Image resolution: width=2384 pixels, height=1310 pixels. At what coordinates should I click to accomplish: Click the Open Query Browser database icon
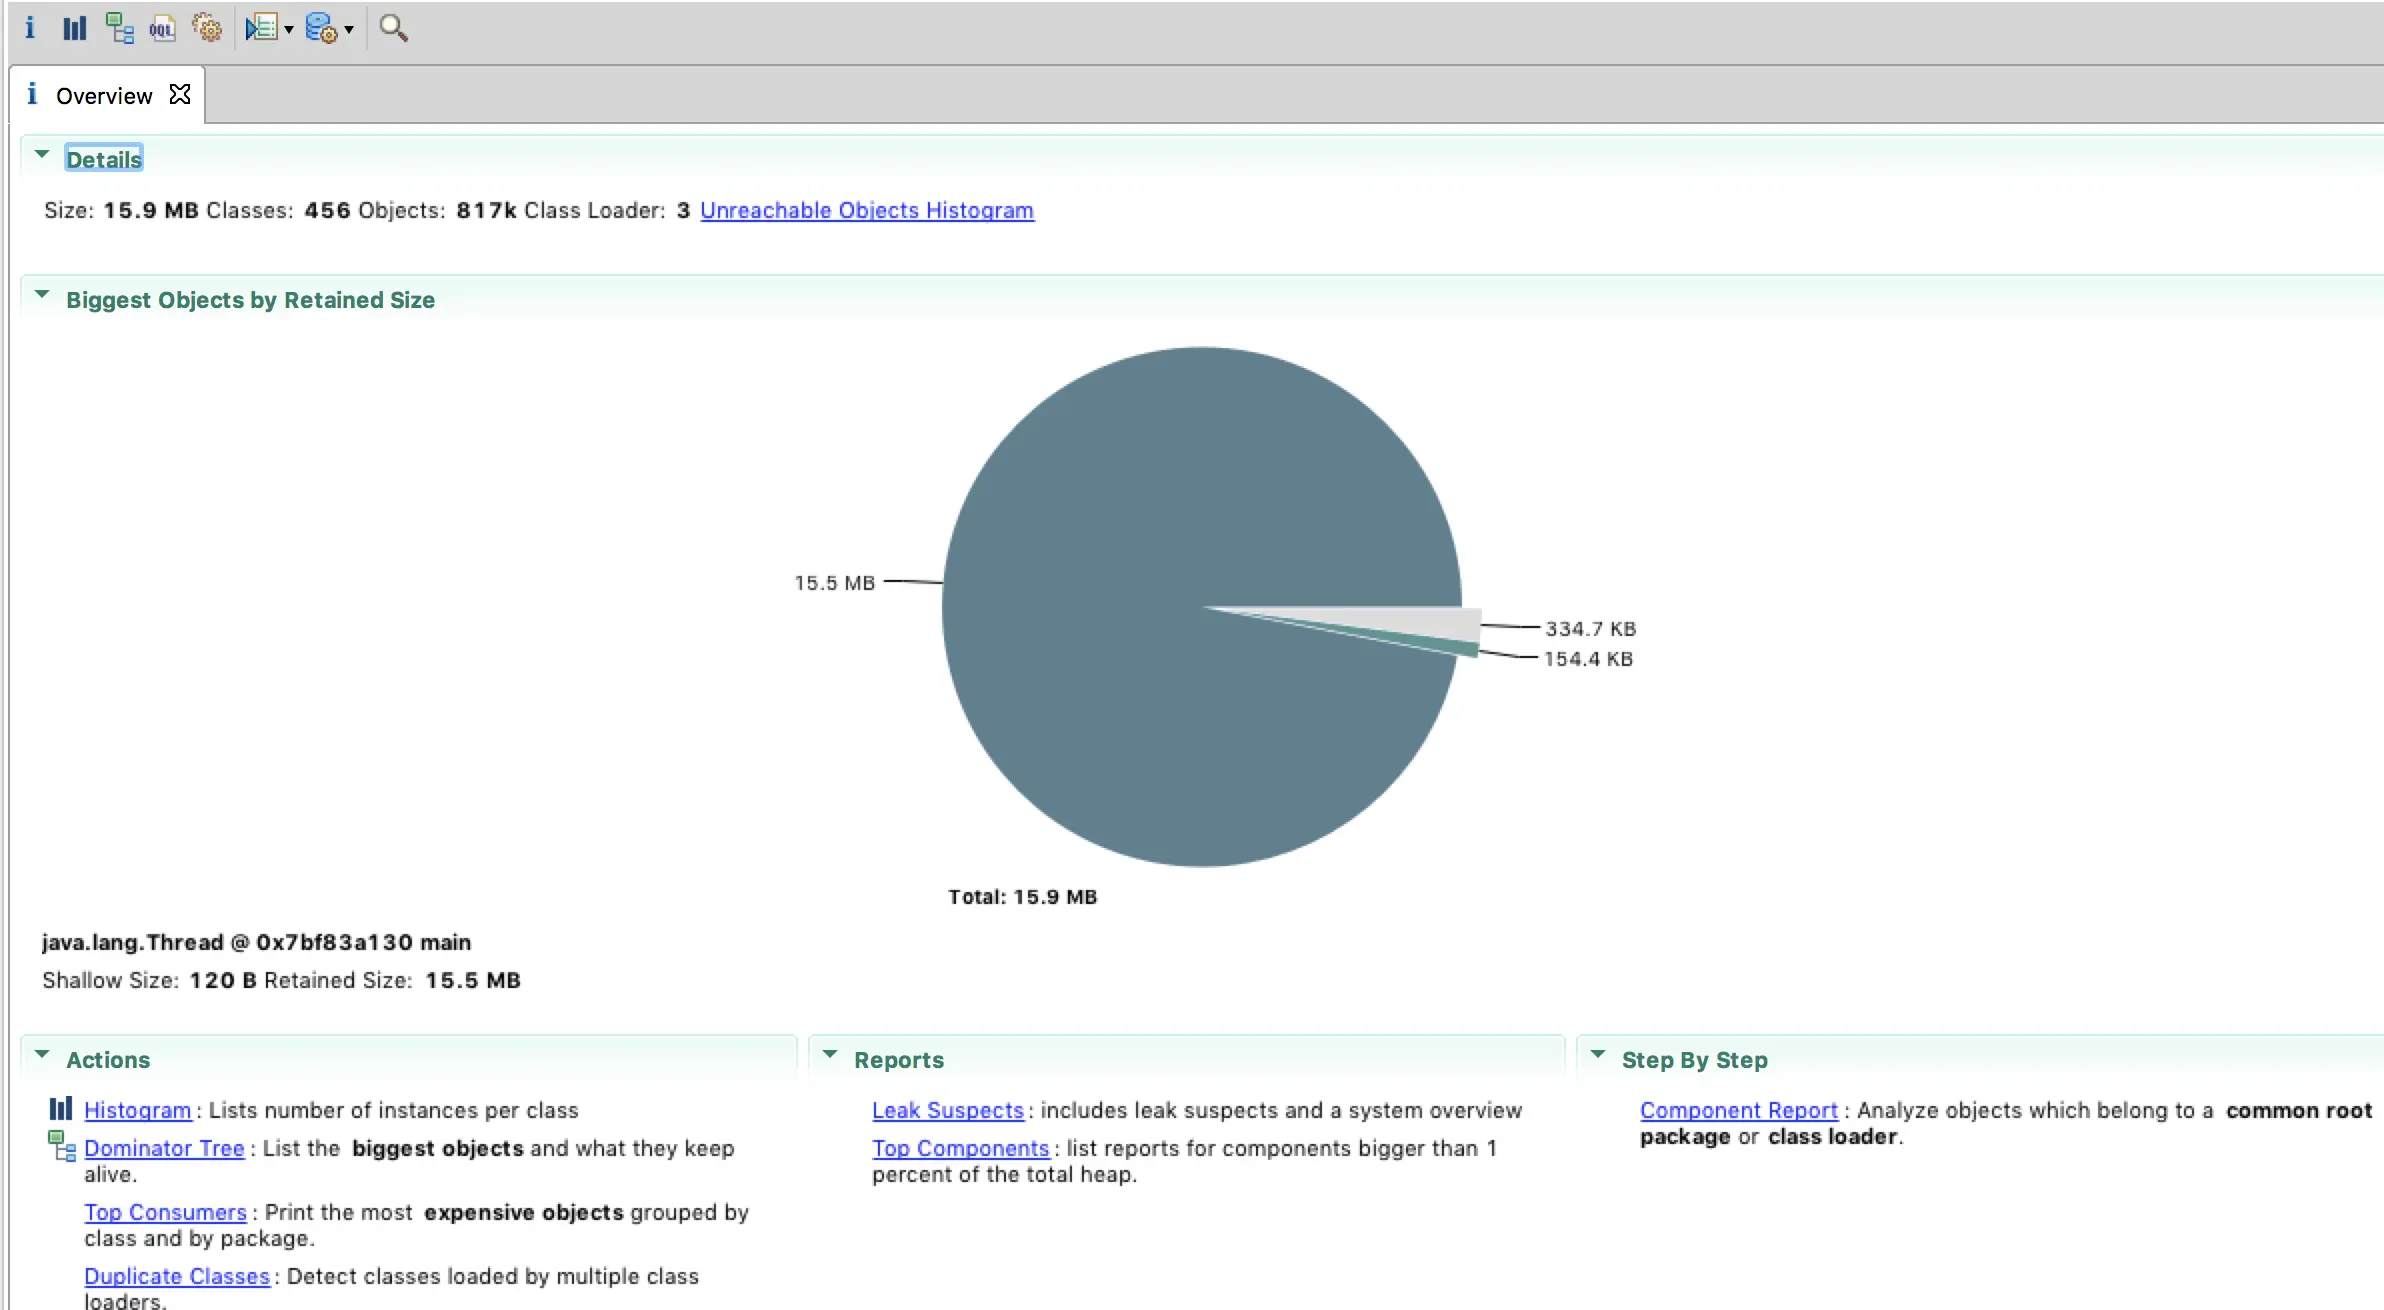click(320, 28)
